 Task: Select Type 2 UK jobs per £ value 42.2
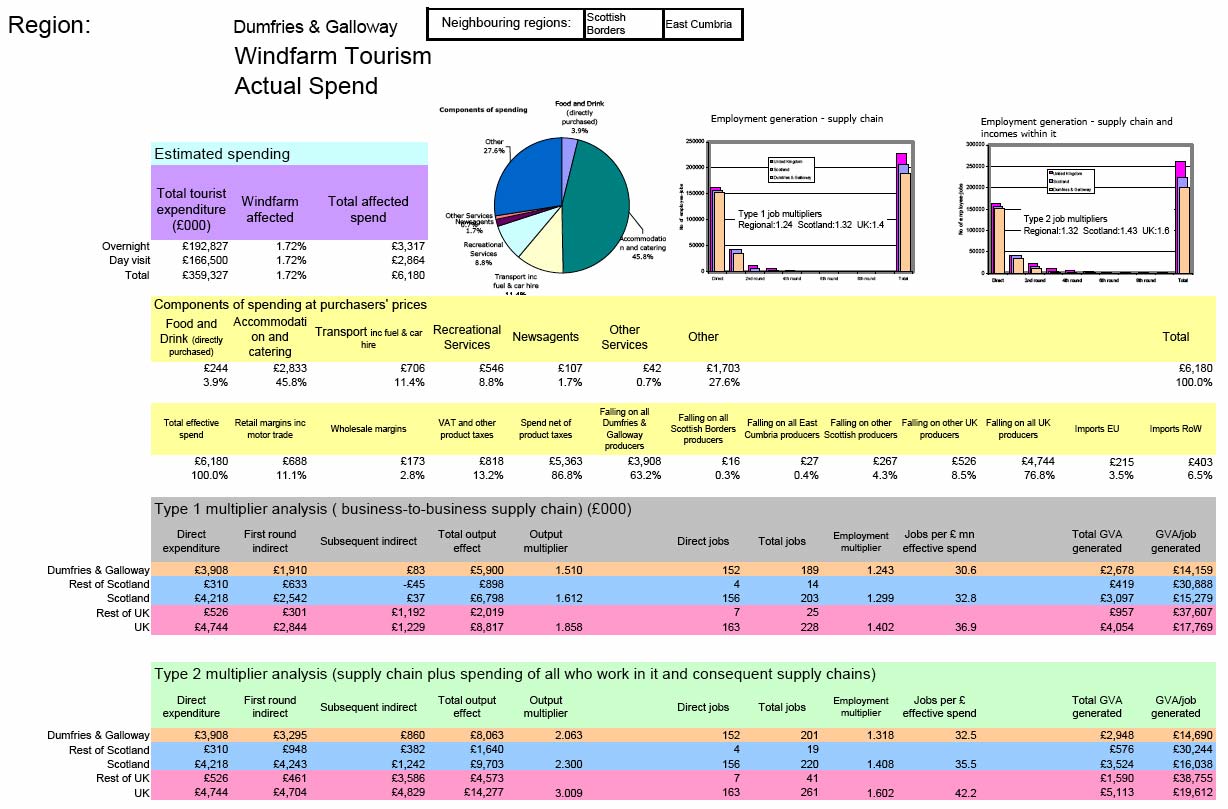964,793
